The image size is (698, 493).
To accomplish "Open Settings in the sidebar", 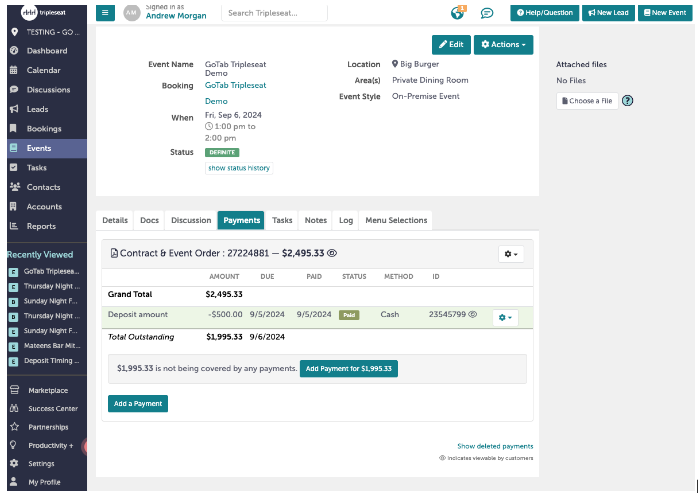I will [41, 464].
